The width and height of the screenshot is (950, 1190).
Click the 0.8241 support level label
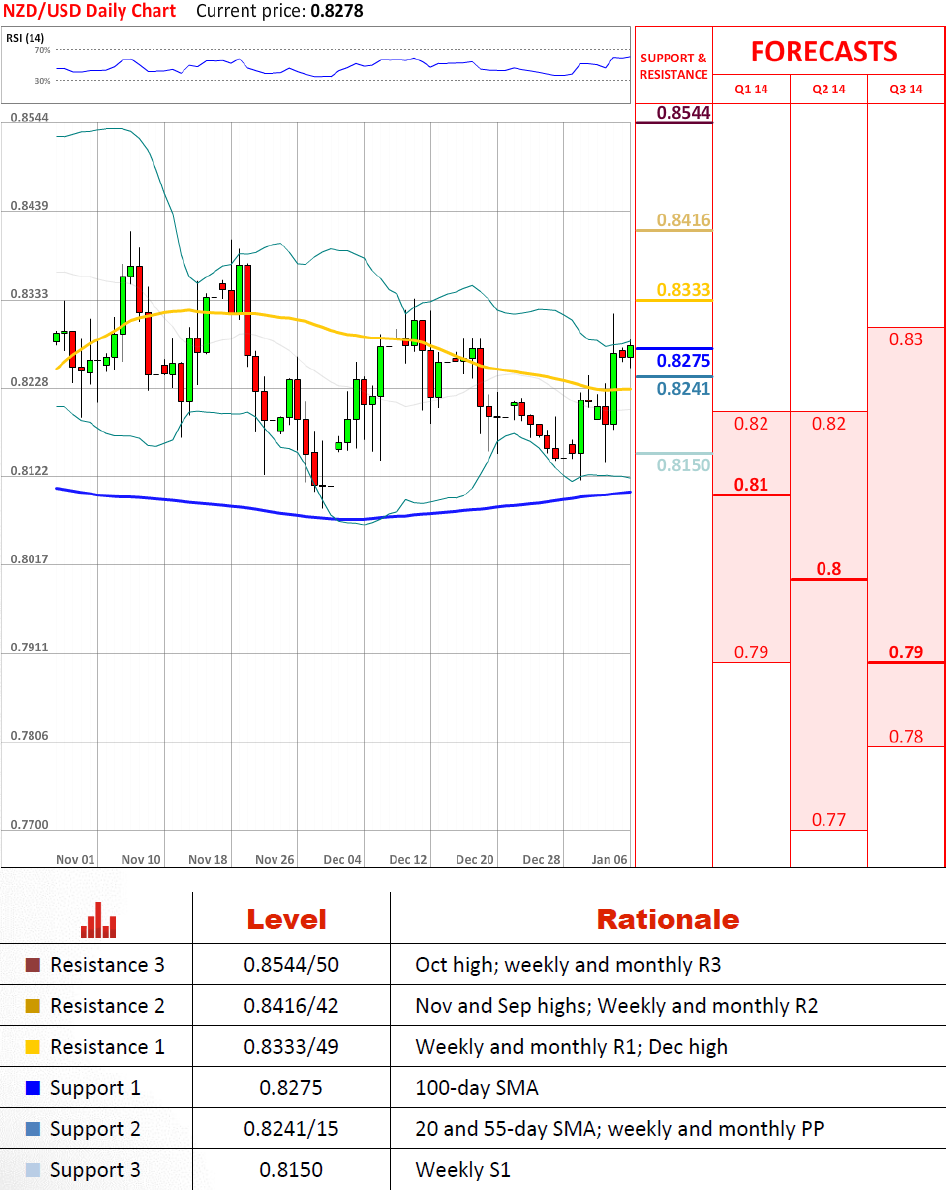(684, 389)
